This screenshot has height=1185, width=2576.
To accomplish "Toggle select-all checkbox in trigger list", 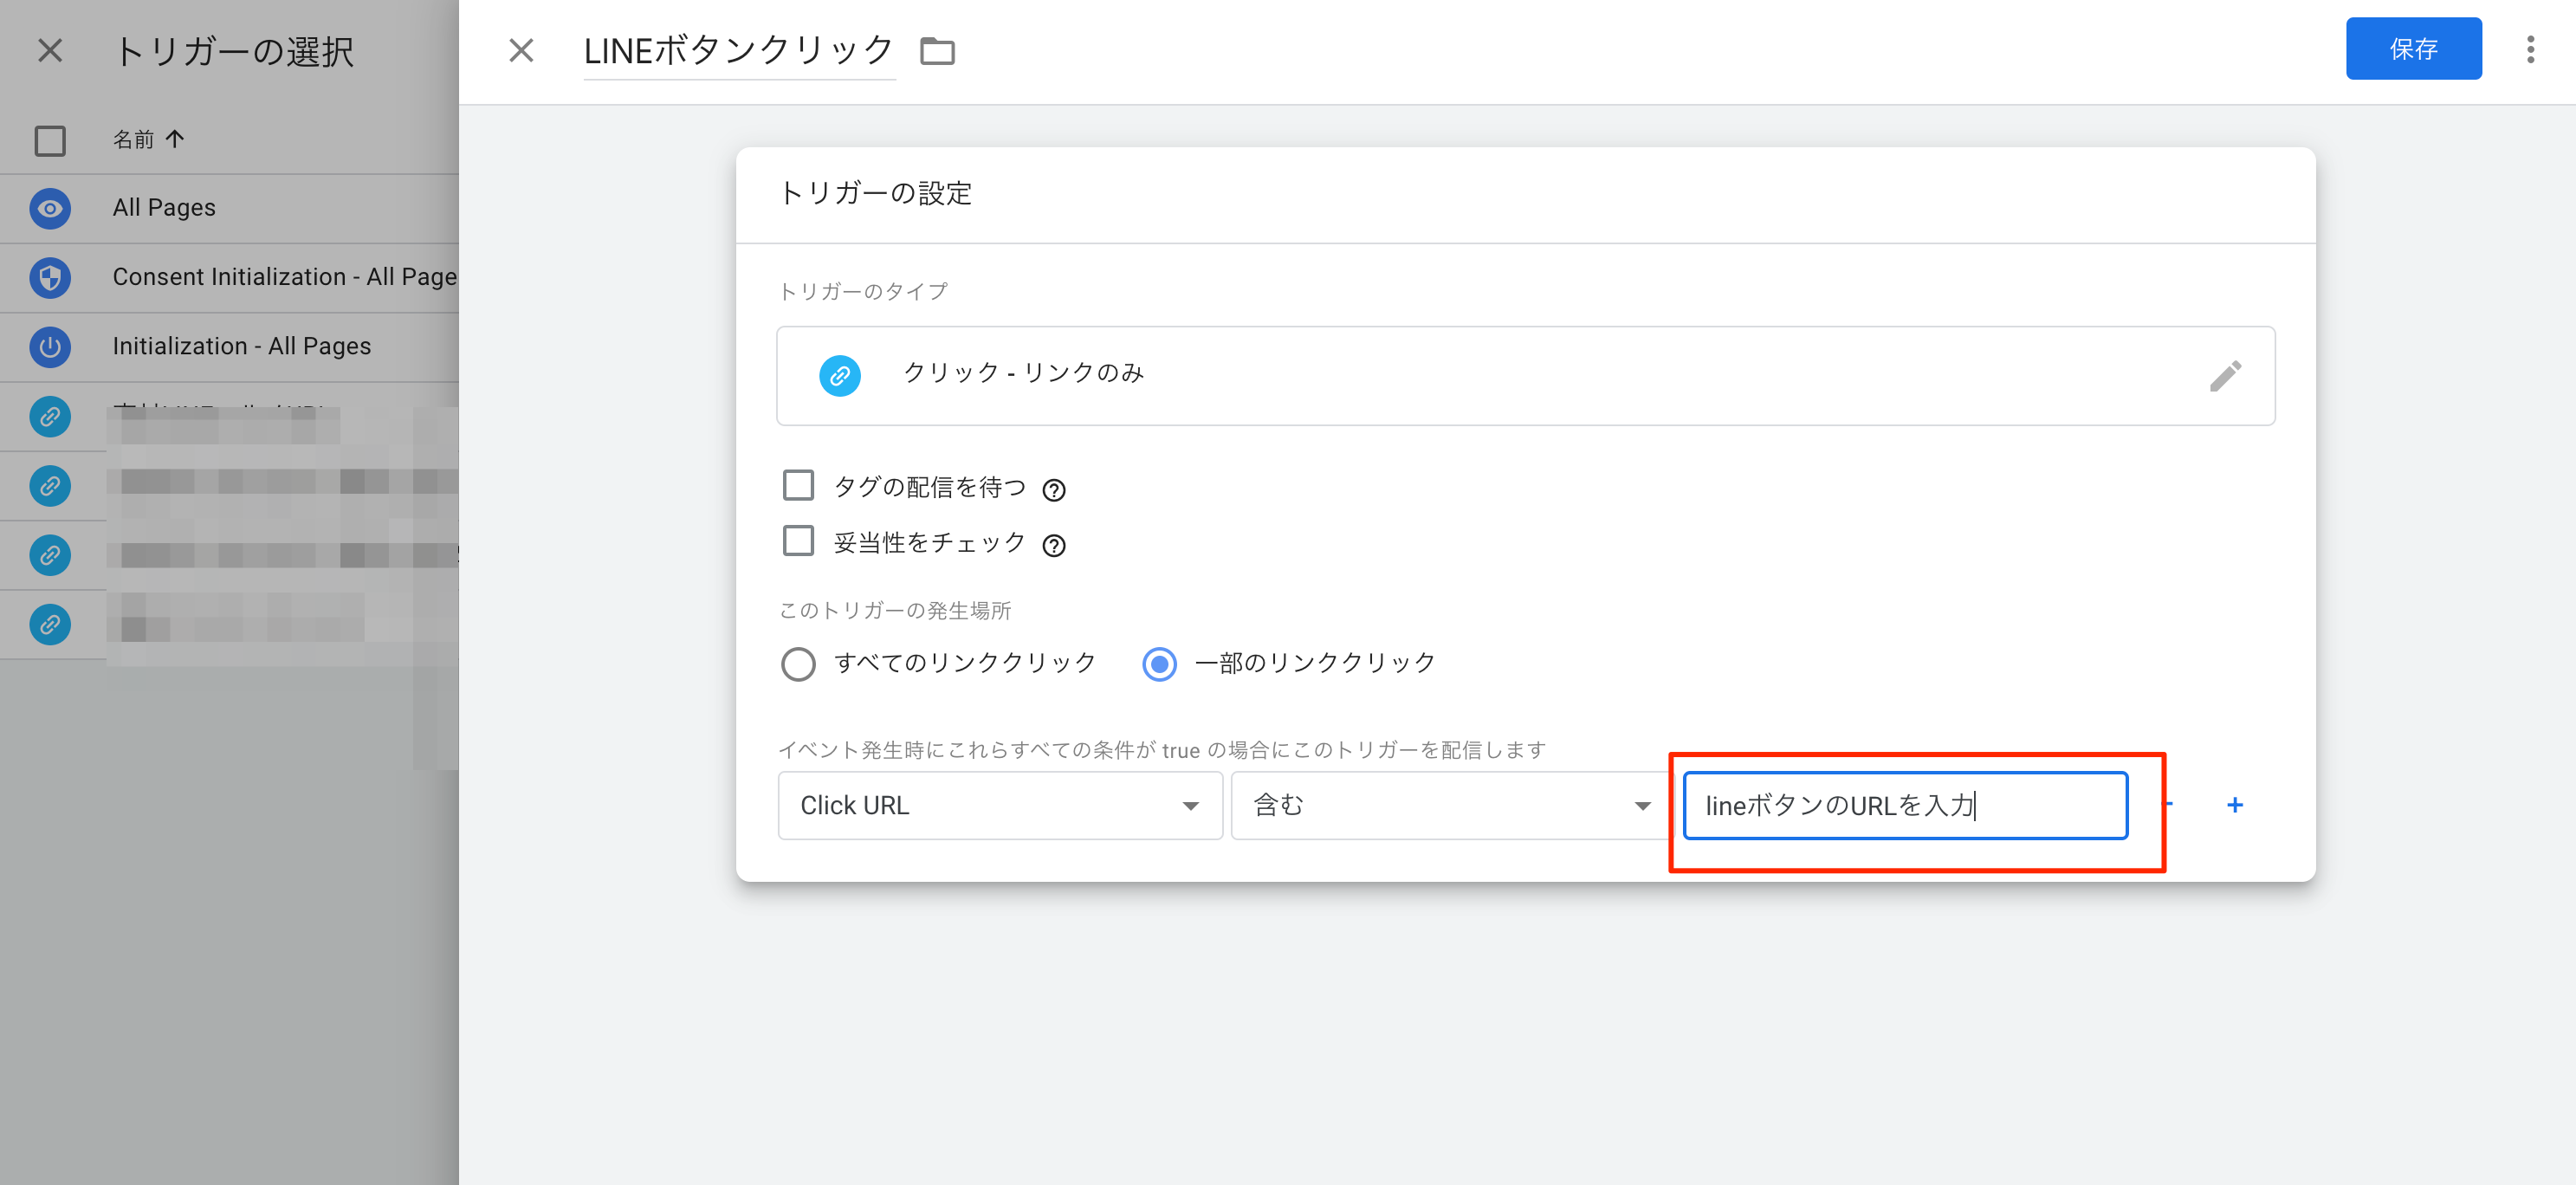I will click(x=50, y=140).
